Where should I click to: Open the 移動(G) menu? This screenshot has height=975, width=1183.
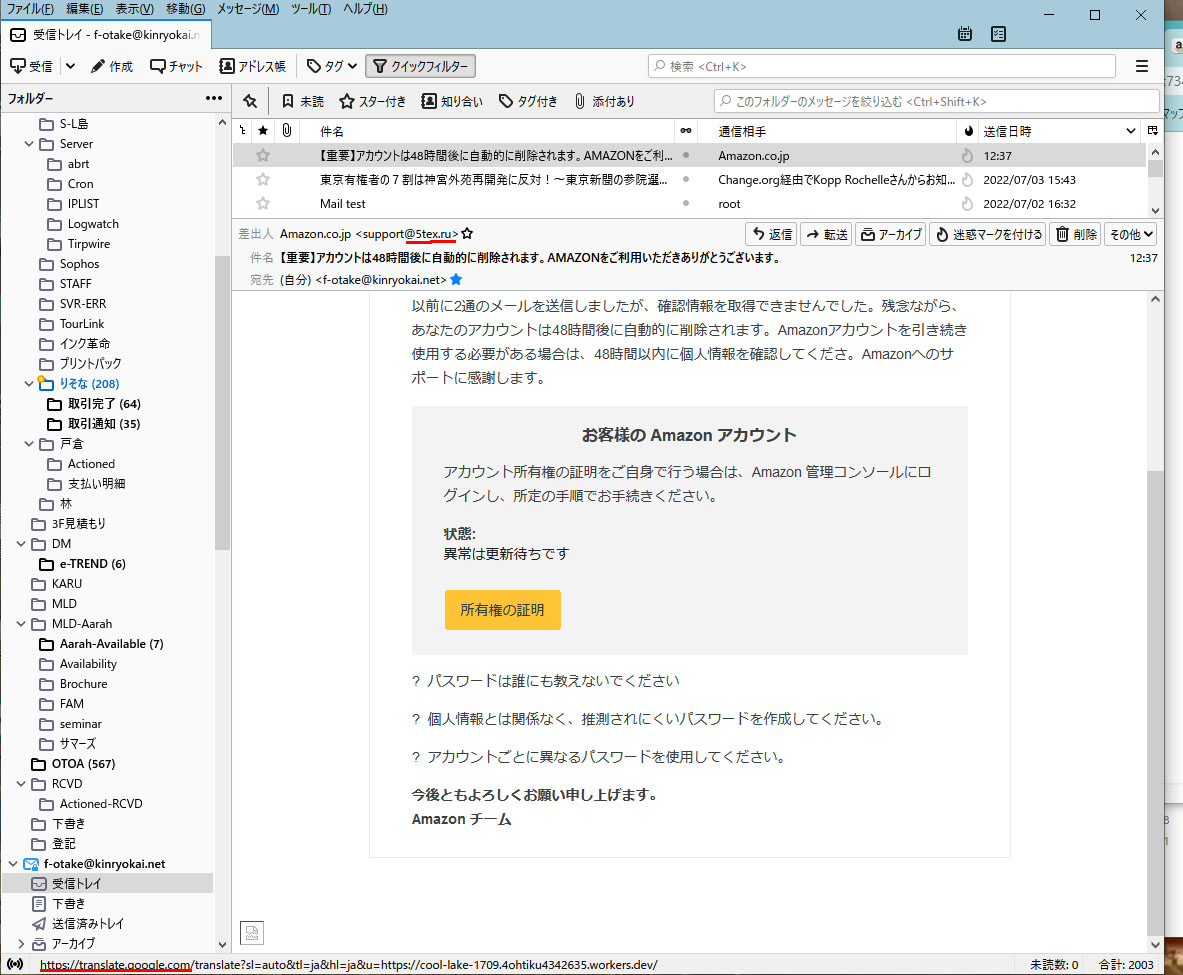(186, 9)
